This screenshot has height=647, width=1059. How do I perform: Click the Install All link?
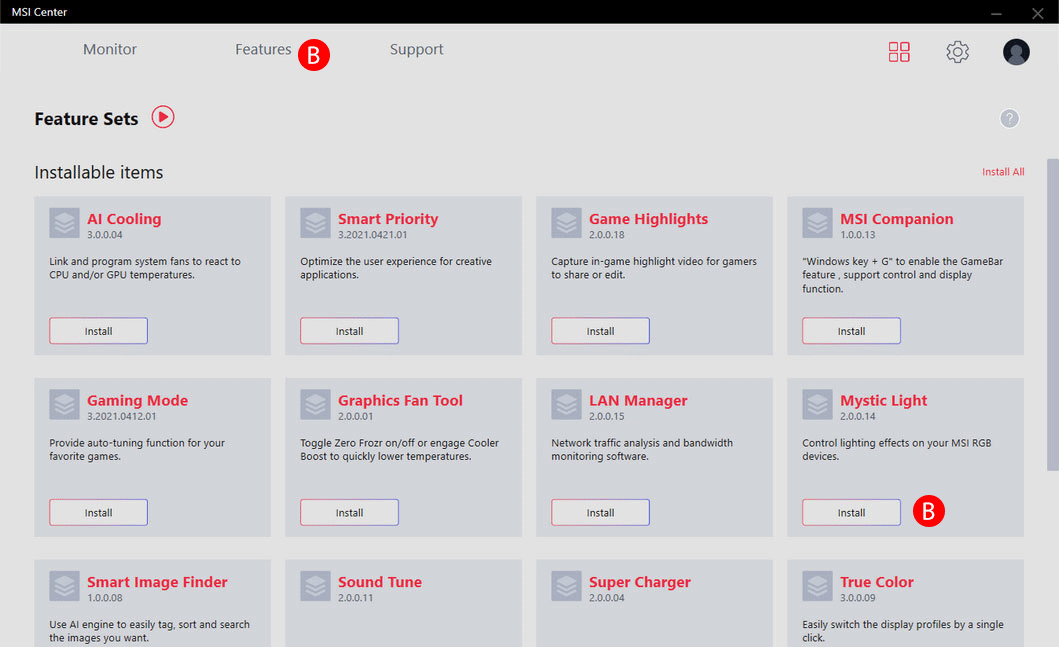(1003, 172)
